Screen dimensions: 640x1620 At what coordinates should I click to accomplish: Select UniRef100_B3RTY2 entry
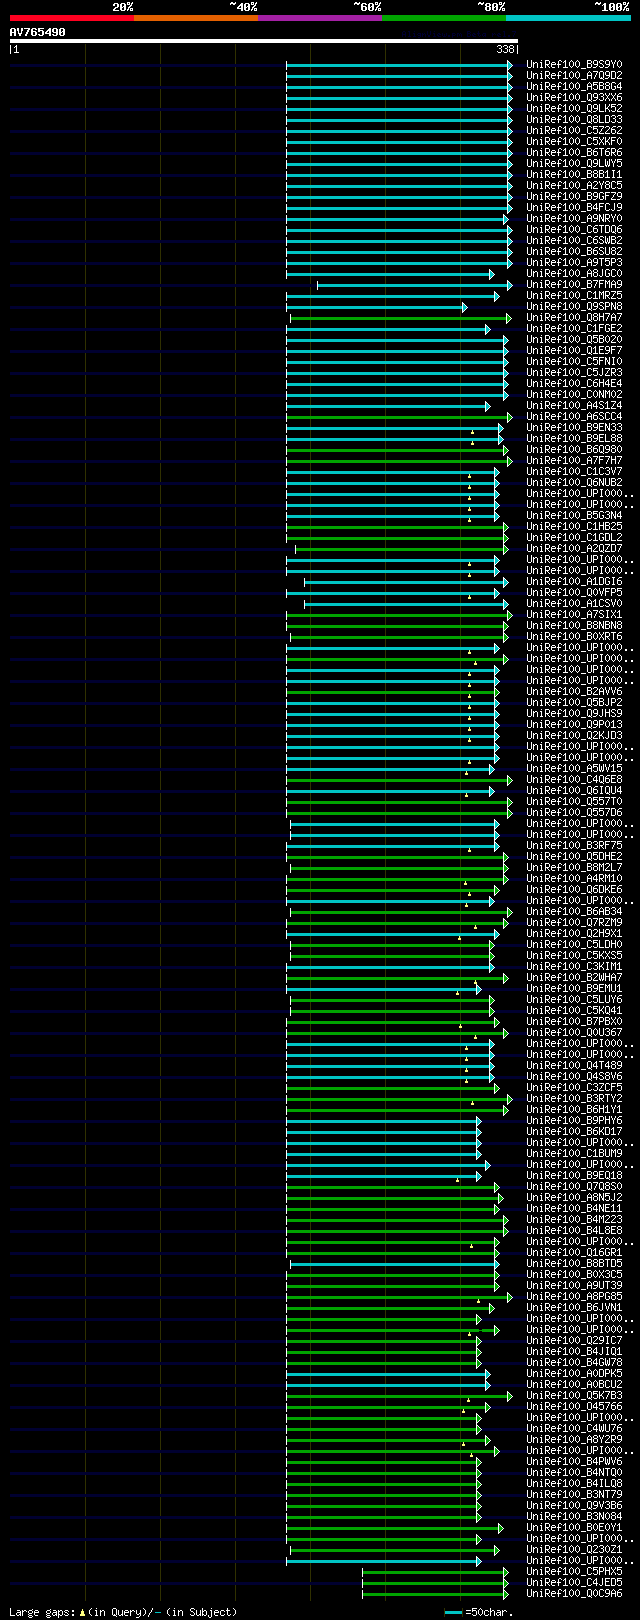coord(574,1099)
